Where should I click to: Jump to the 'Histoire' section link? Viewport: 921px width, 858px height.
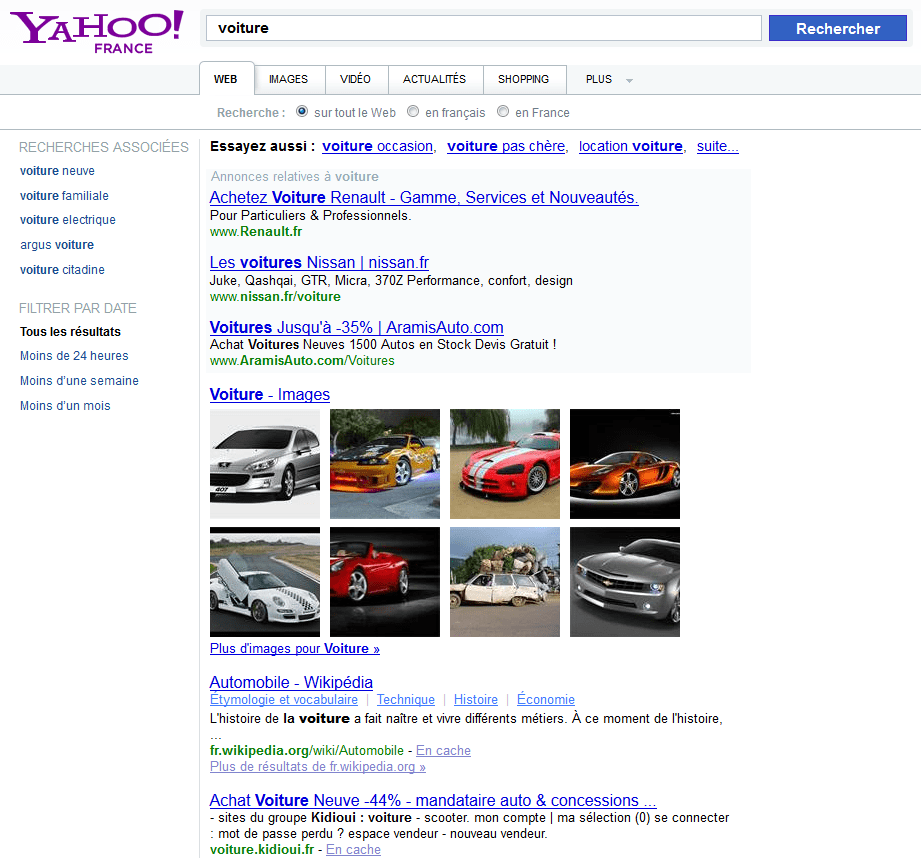pos(476,699)
